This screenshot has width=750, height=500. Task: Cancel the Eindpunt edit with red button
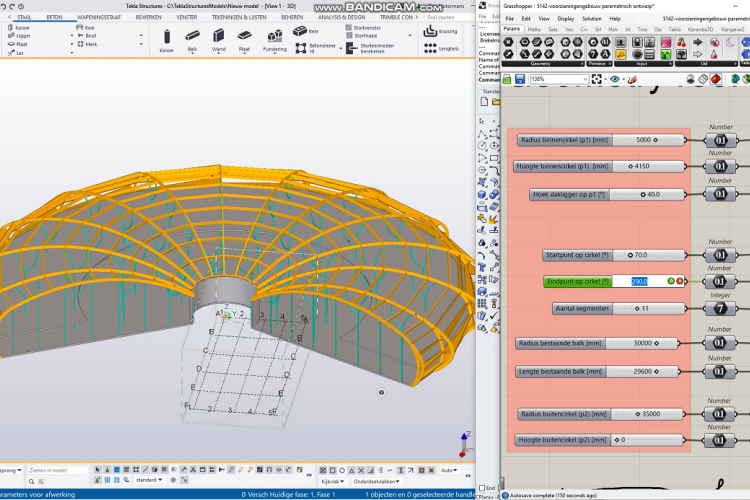click(679, 281)
